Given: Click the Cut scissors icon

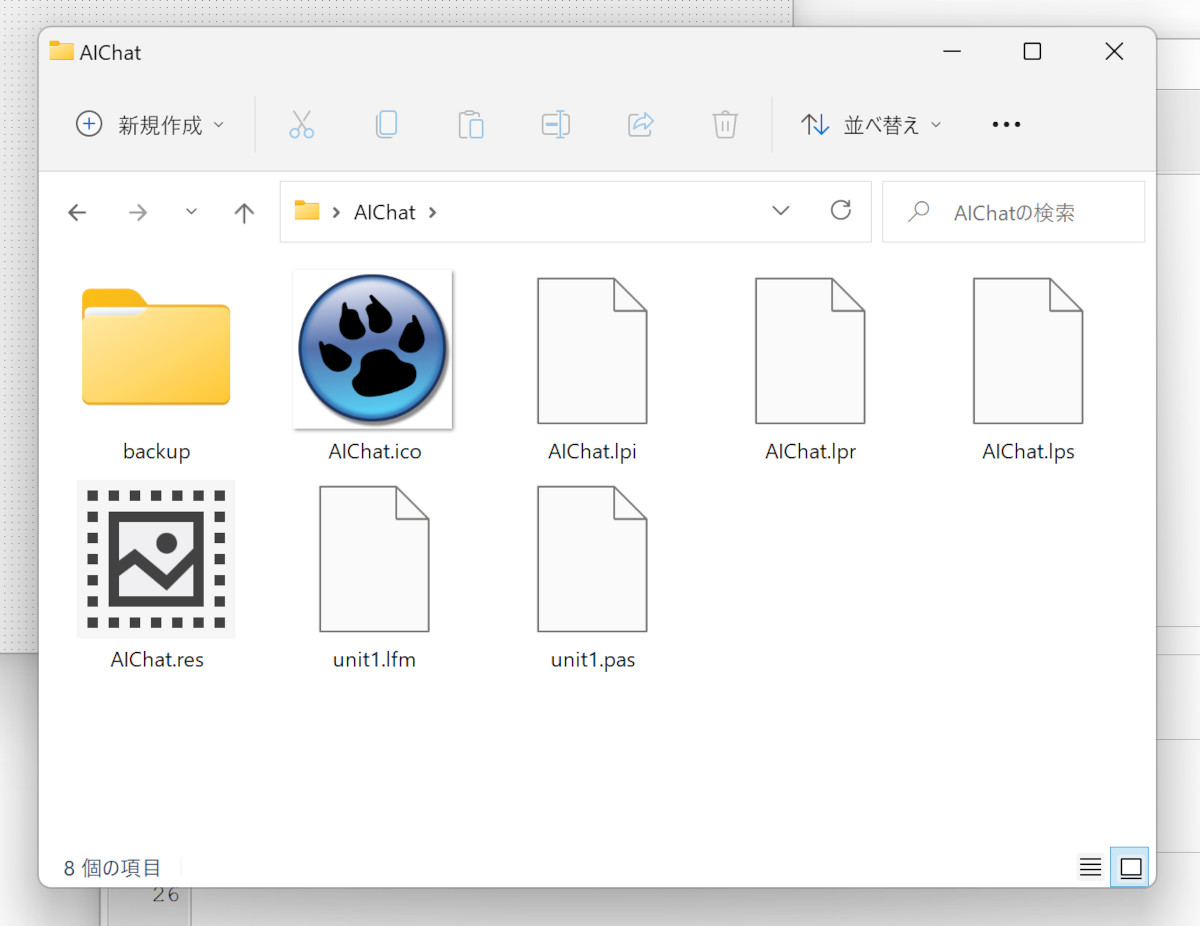Looking at the screenshot, I should point(301,125).
